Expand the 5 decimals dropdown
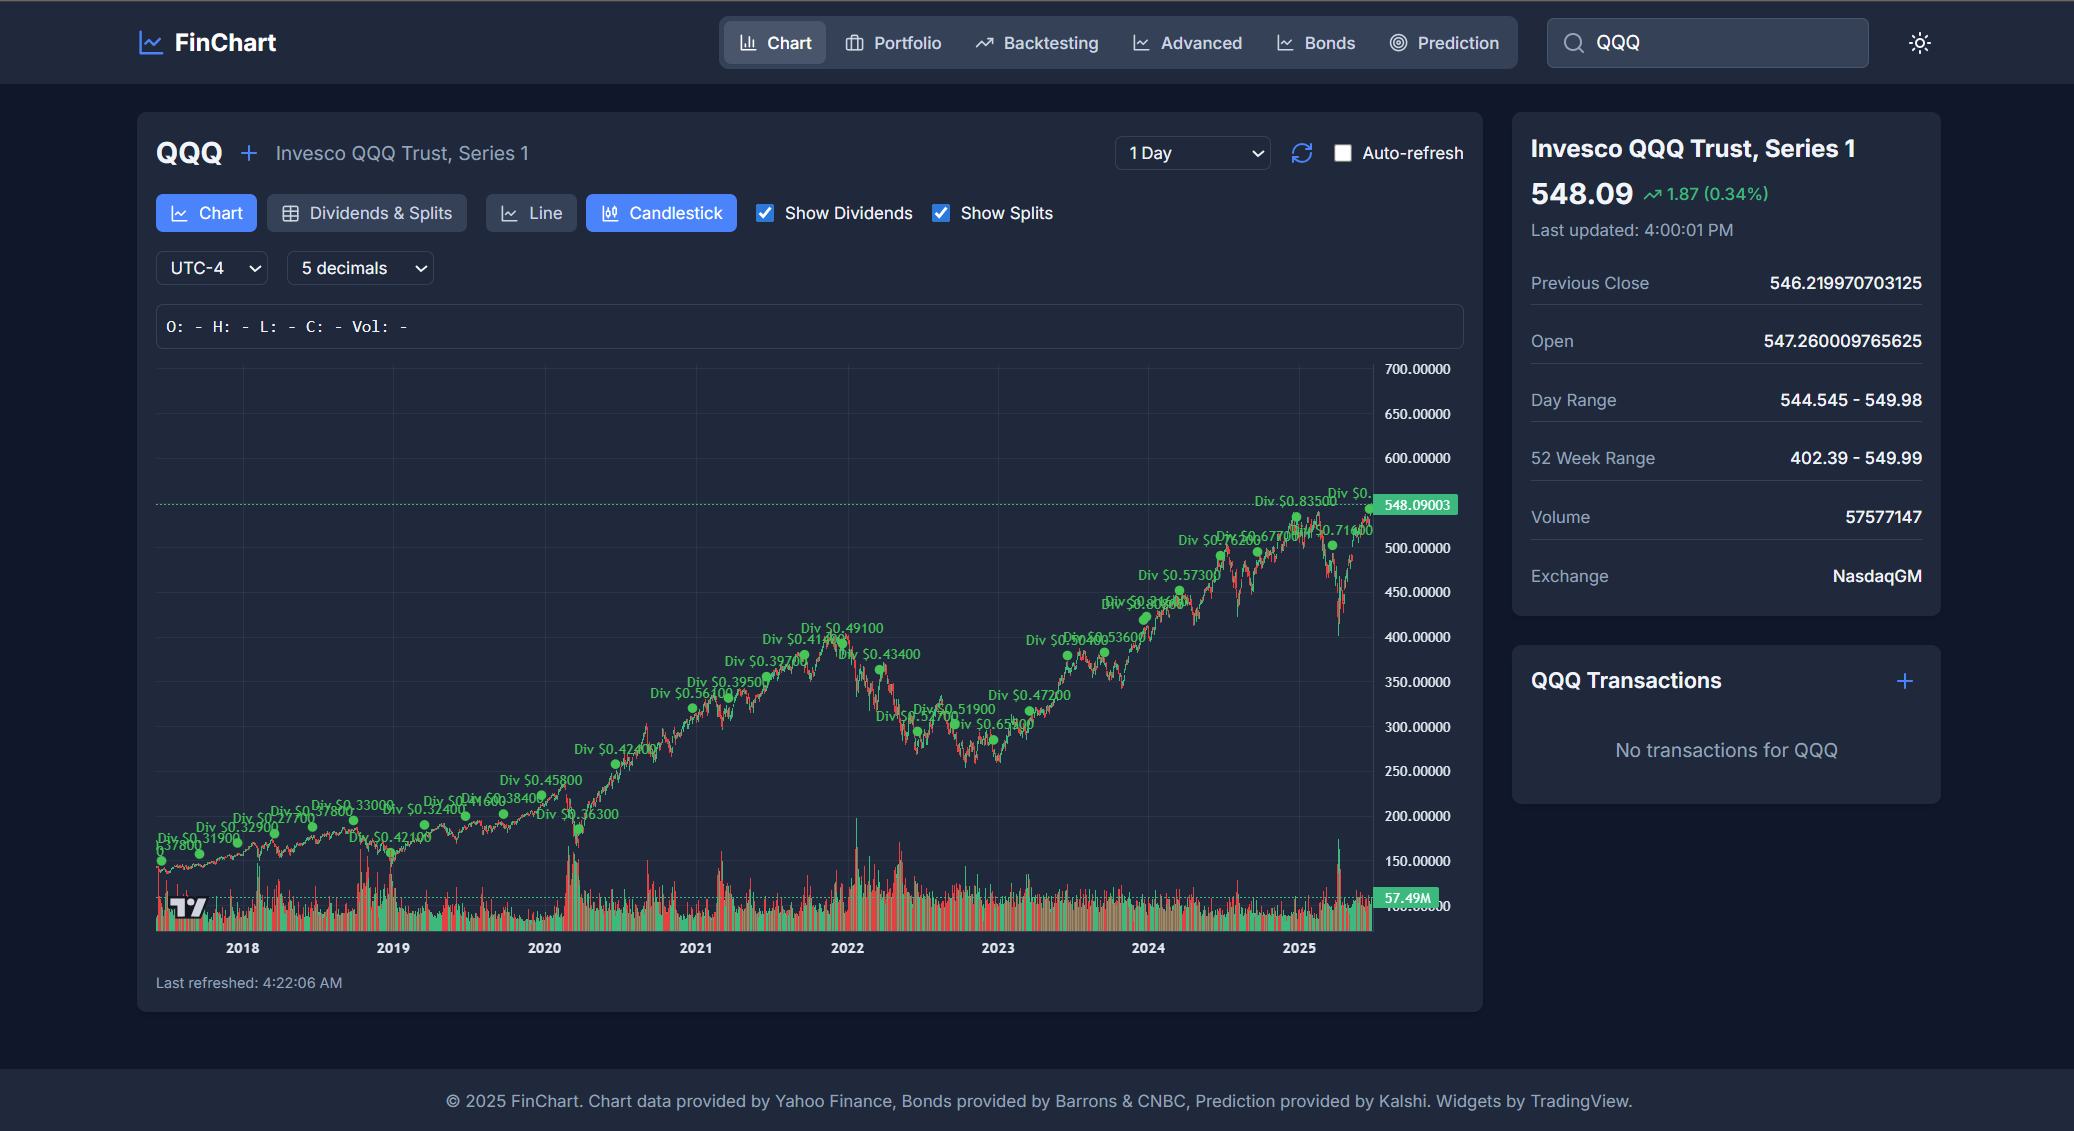The width and height of the screenshot is (2074, 1131). [x=360, y=268]
